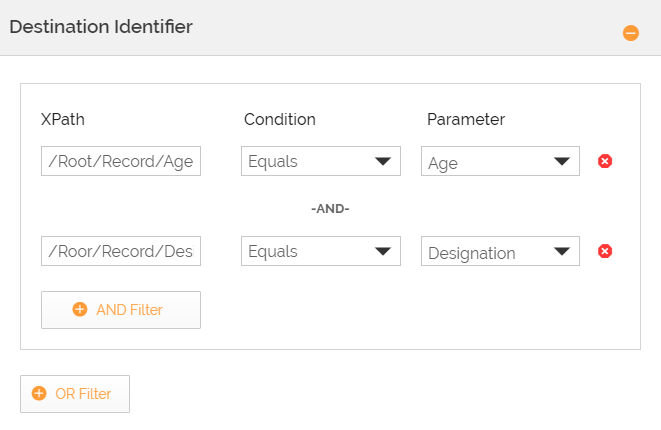The height and width of the screenshot is (430, 661).
Task: Select the 'Designation' text in the Parameter combo box
Action: coord(471,253)
